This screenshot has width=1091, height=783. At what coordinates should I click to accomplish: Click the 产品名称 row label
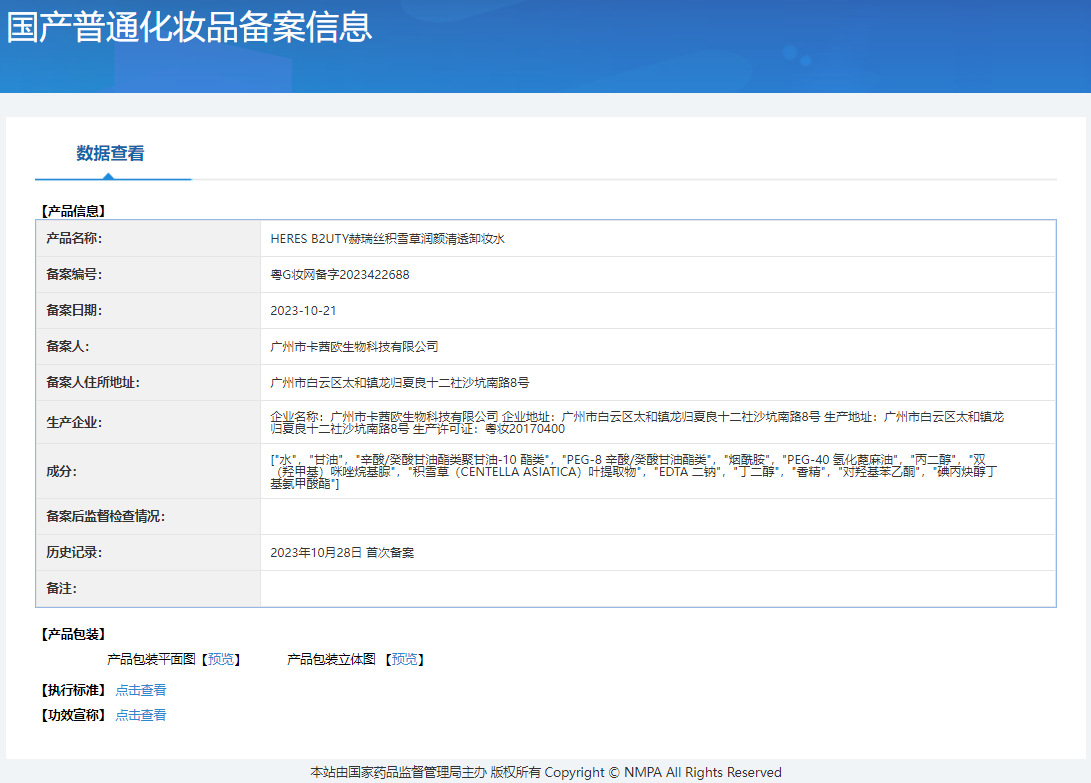click(74, 239)
